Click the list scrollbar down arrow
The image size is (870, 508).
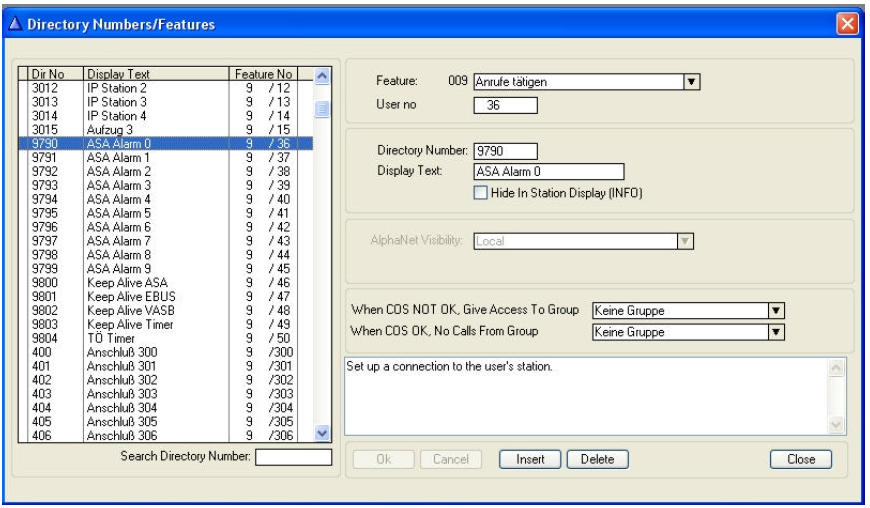pyautogui.click(x=322, y=433)
